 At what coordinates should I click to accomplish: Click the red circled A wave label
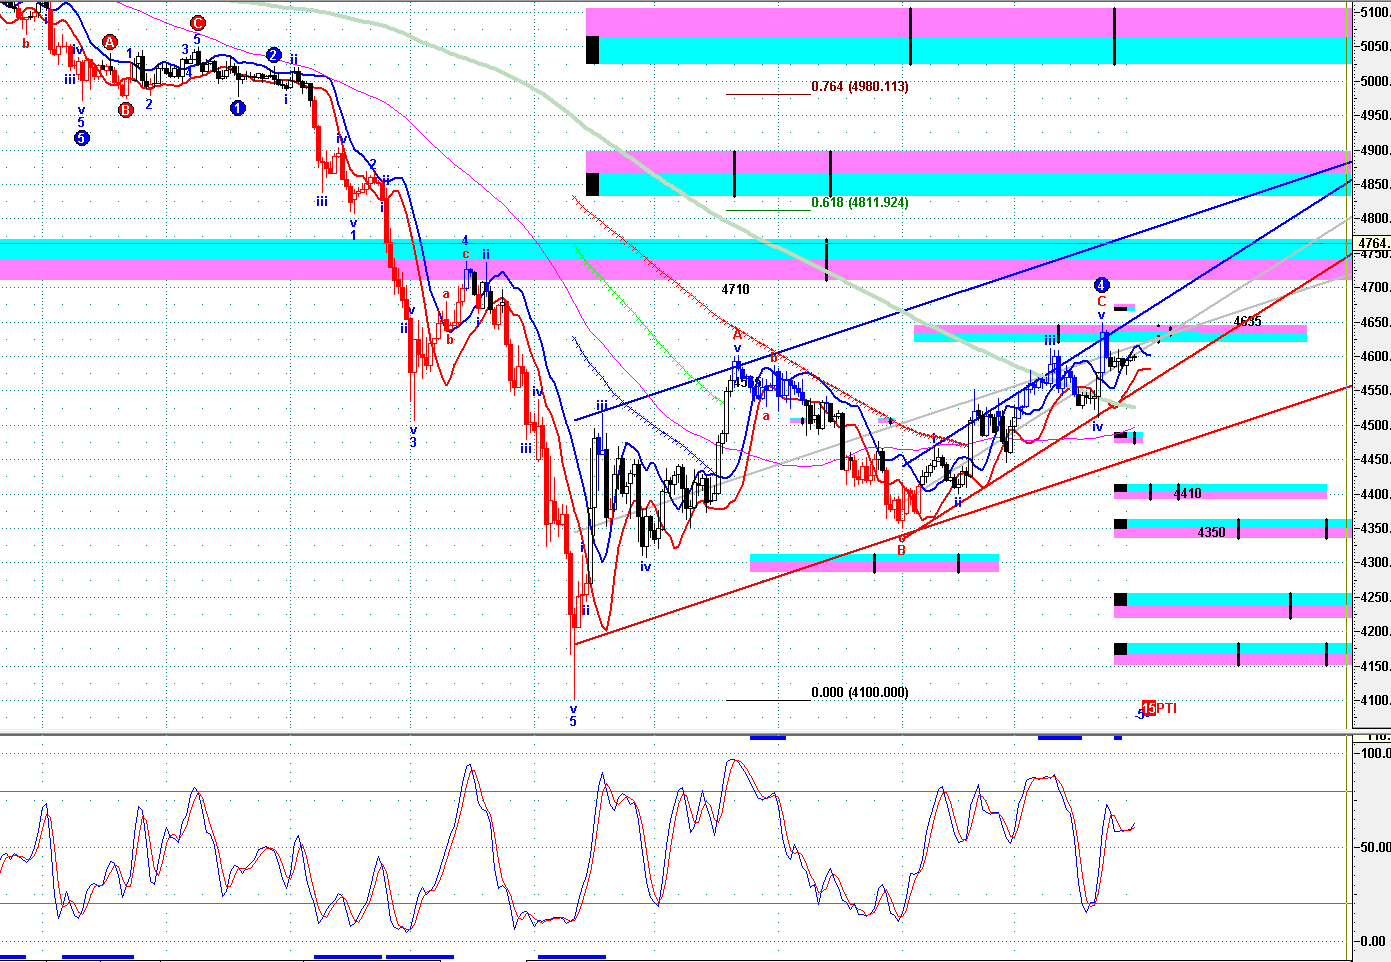point(110,42)
